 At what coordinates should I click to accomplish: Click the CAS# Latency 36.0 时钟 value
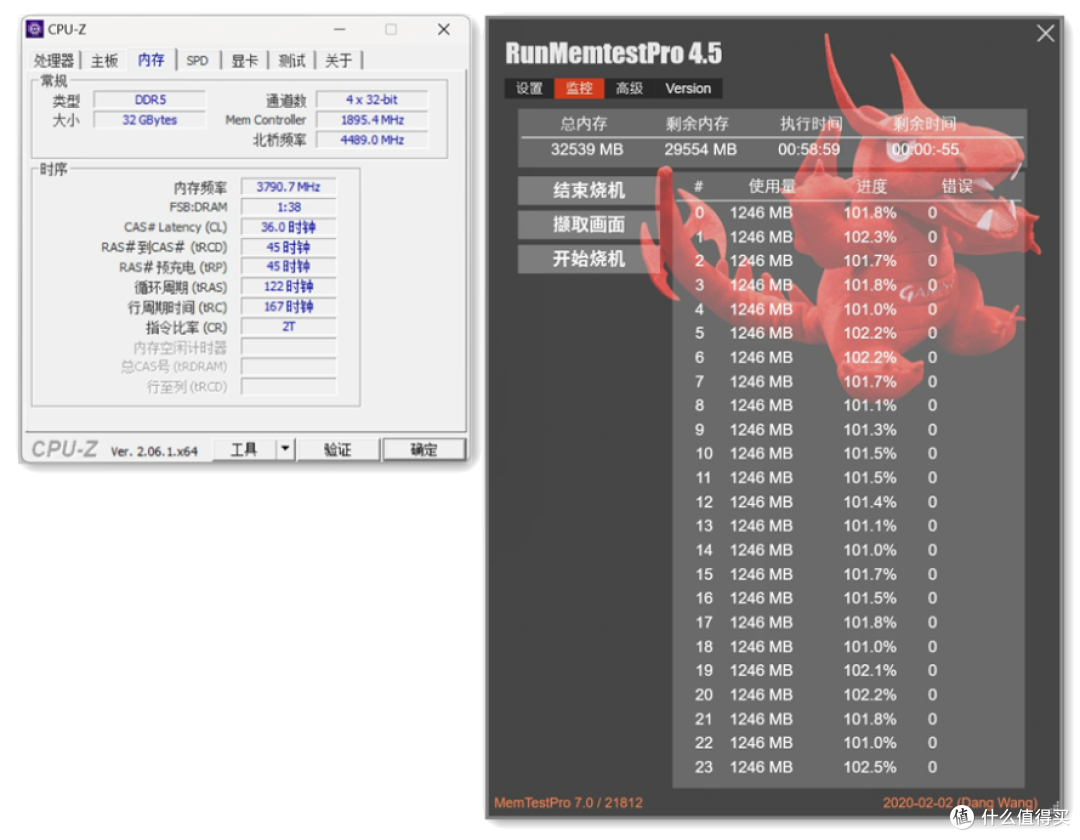(x=289, y=227)
